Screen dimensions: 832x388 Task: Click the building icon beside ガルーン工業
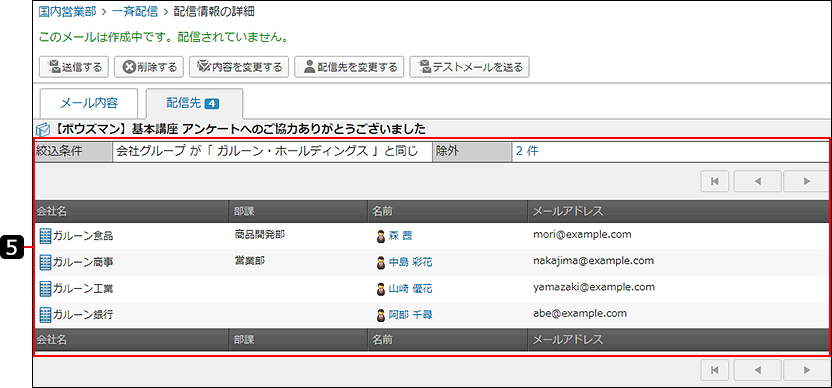coord(46,288)
